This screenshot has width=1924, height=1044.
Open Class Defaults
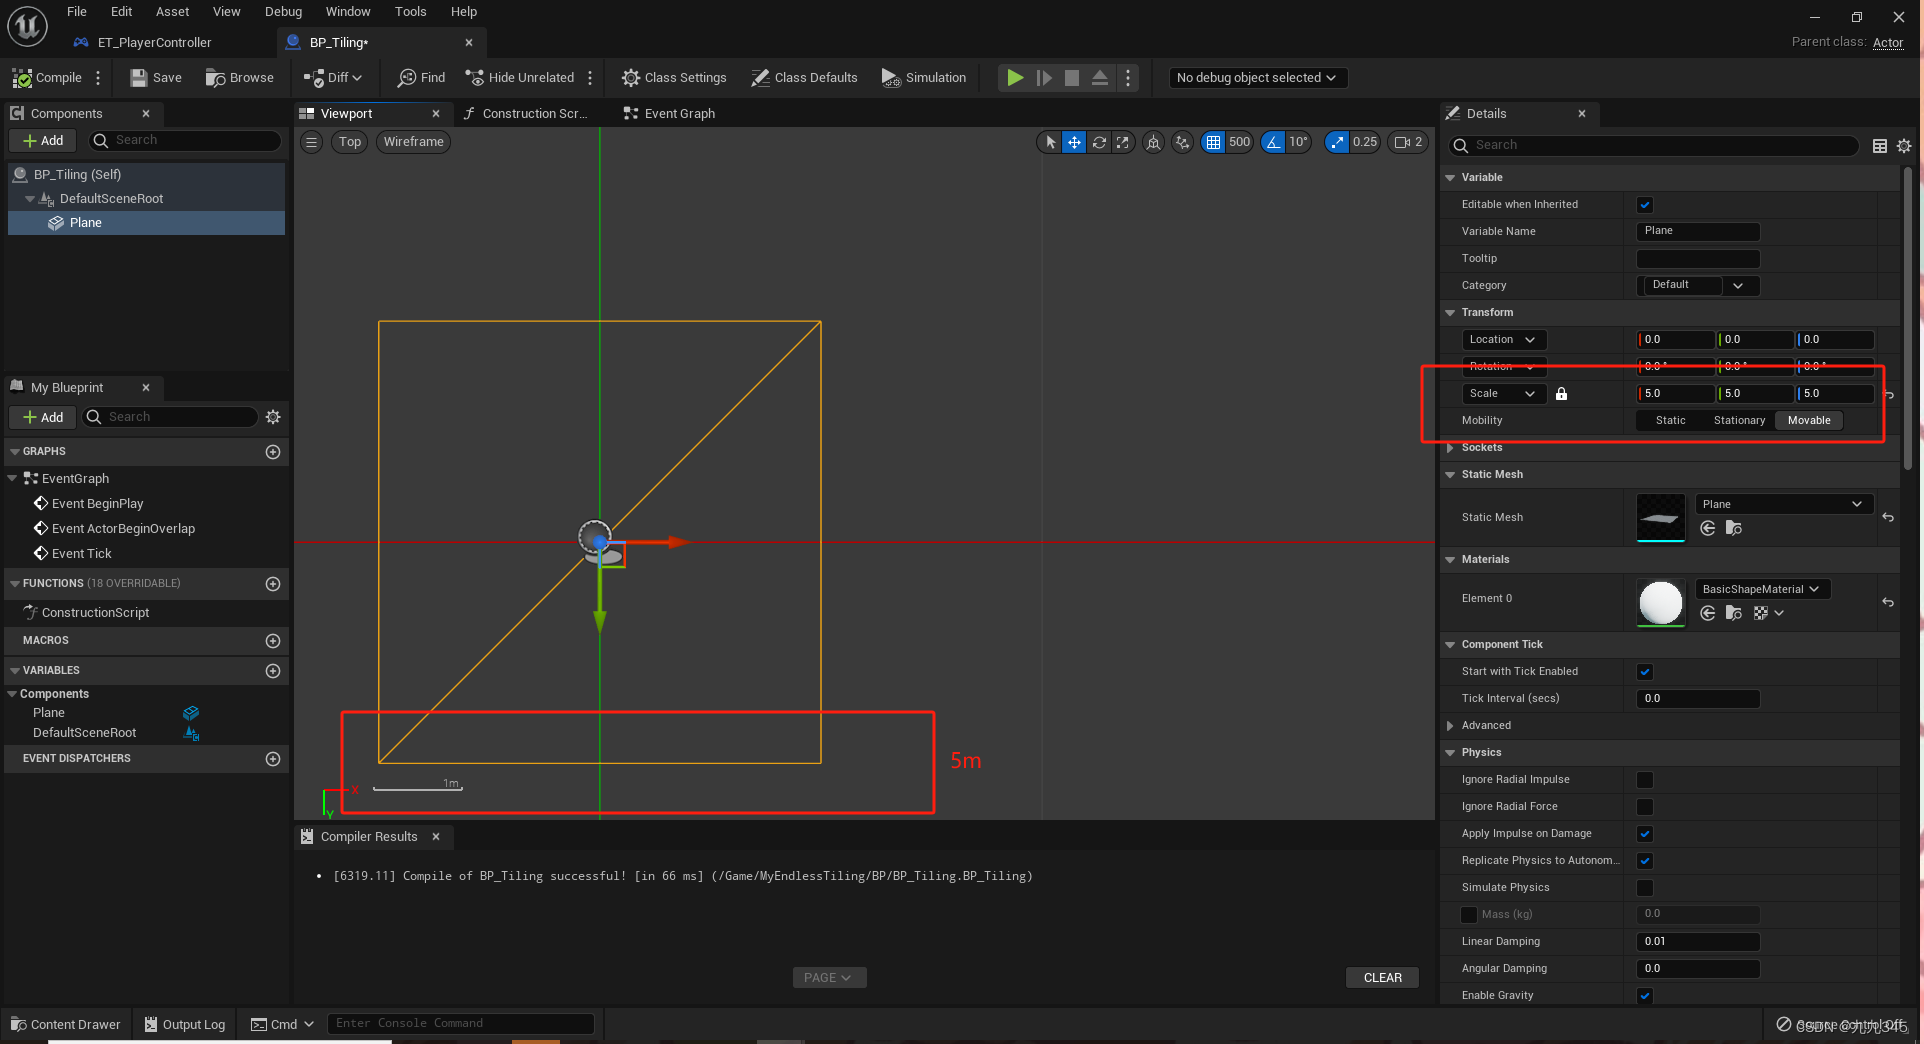click(x=805, y=78)
